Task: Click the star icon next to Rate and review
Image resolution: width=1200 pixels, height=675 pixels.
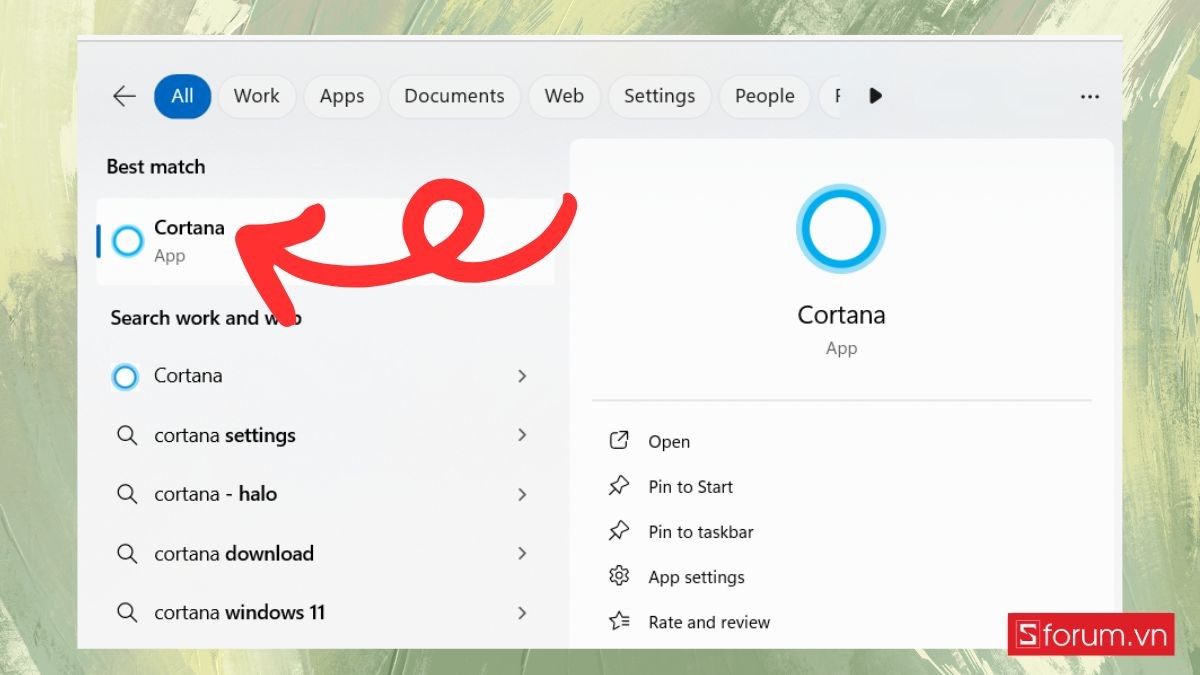Action: 619,621
